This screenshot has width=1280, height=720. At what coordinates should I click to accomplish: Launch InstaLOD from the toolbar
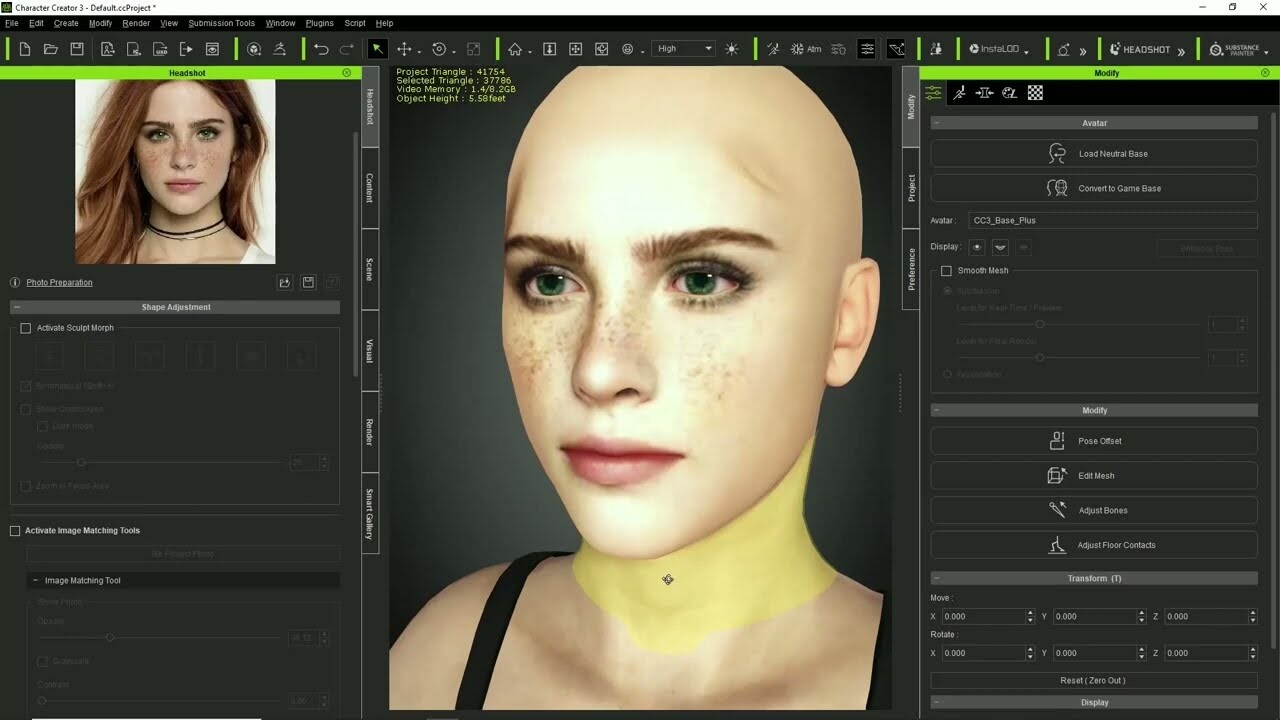coord(995,47)
